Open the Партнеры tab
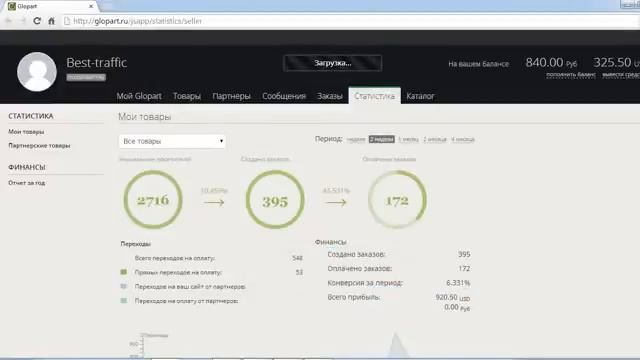Viewport: 640px width, 360px height. point(231,96)
